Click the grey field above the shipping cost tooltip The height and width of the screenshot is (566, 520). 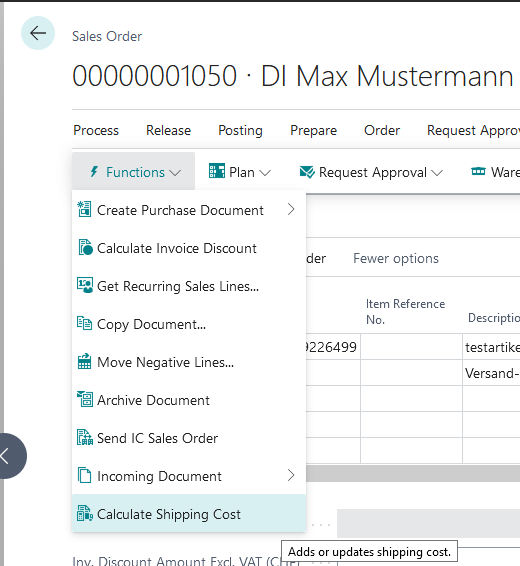pyautogui.click(x=428, y=523)
